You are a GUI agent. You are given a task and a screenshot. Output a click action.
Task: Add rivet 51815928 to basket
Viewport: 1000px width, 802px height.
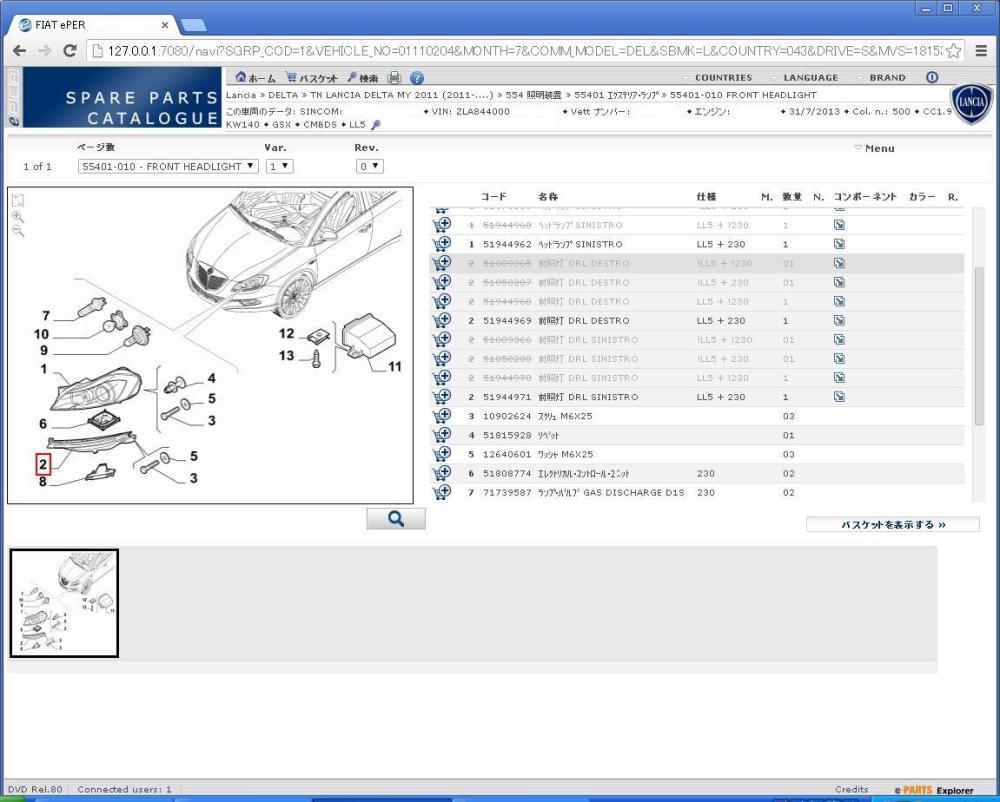(441, 435)
